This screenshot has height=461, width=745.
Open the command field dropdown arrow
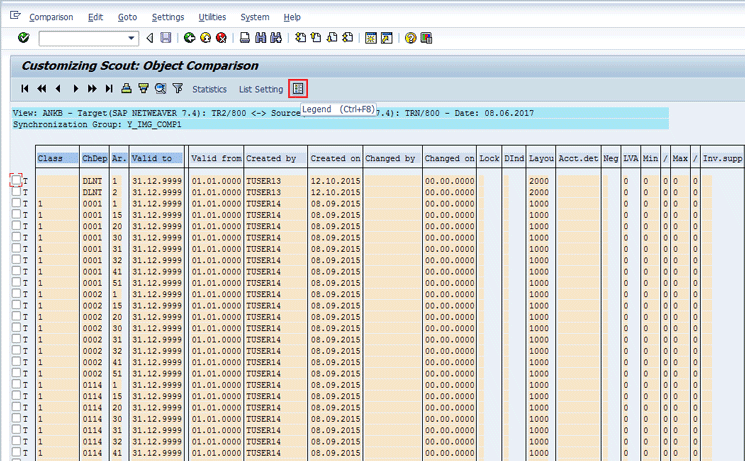pyautogui.click(x=132, y=38)
